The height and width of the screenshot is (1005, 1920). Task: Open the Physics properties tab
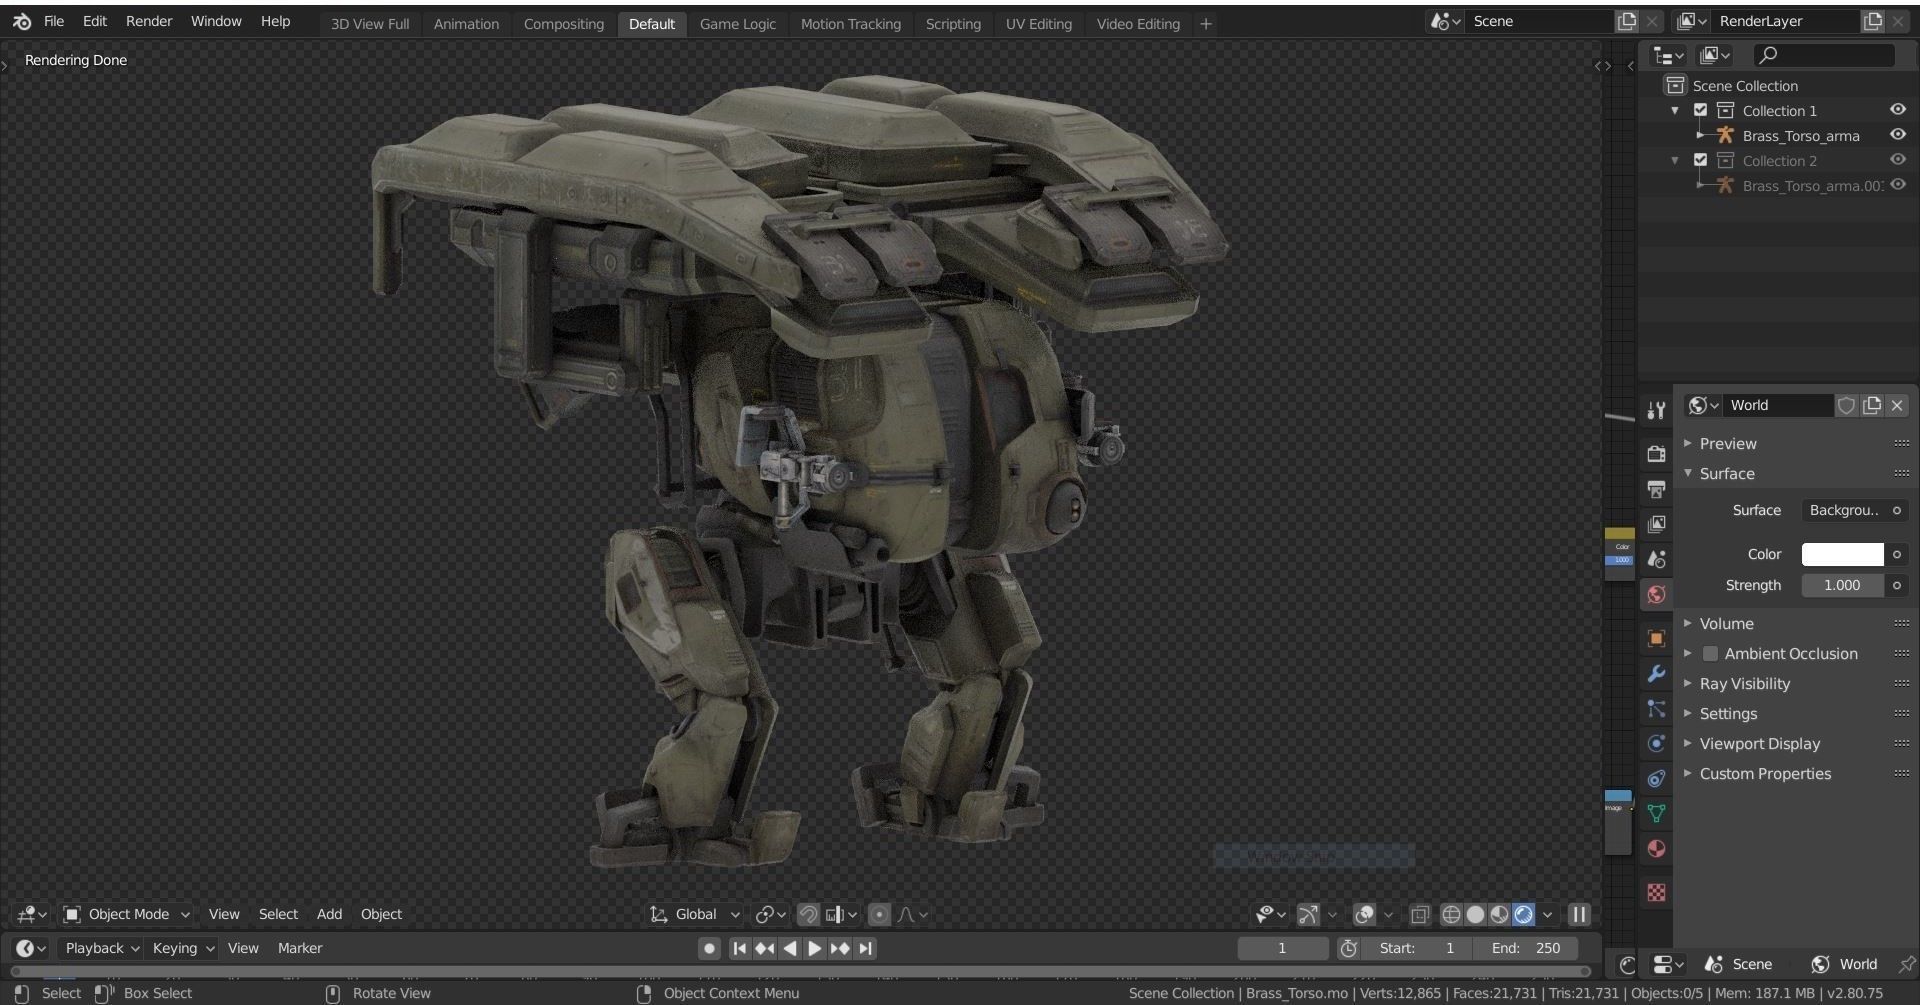coord(1656,743)
